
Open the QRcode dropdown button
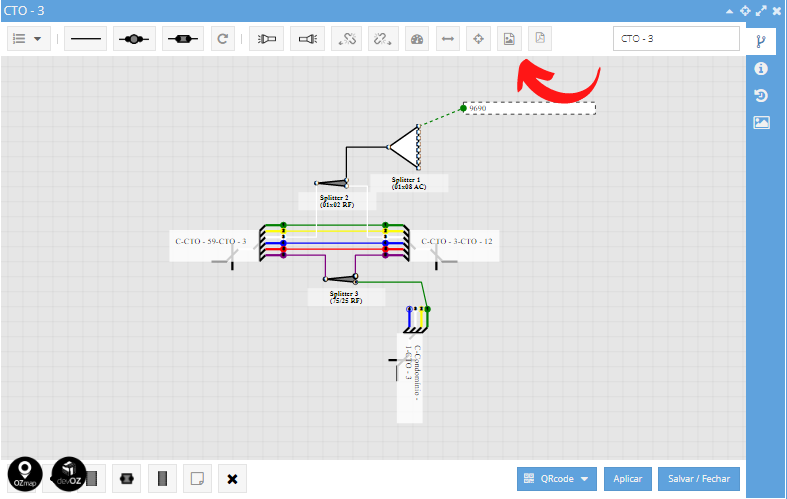(x=557, y=479)
